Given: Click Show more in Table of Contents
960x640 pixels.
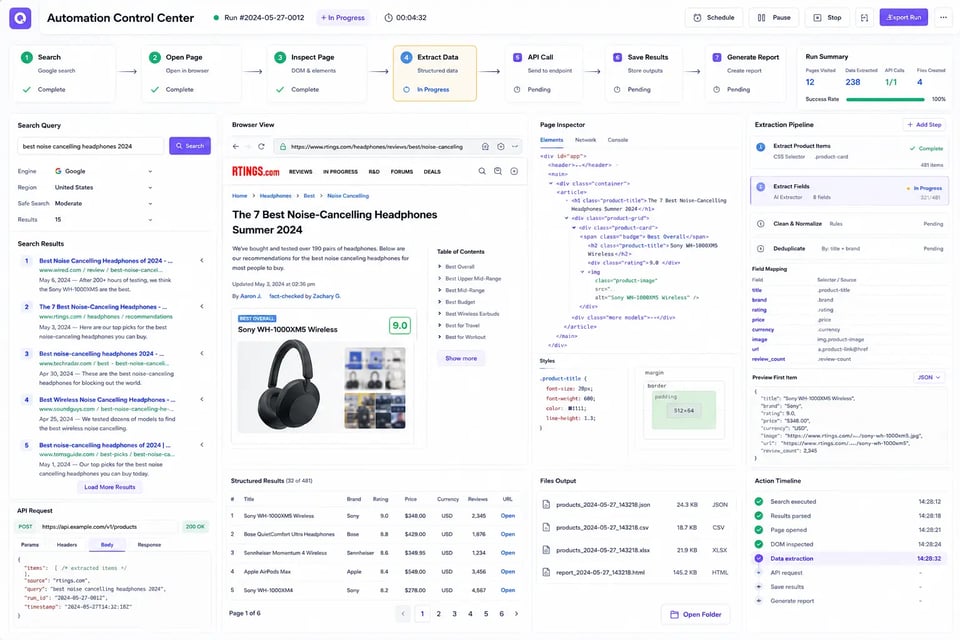Looking at the screenshot, I should (x=461, y=358).
